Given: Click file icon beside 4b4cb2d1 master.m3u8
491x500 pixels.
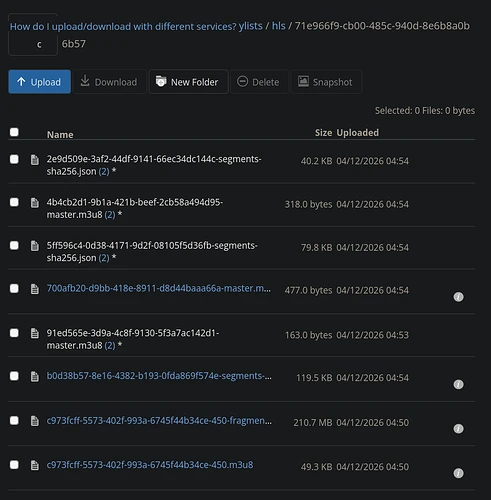Looking at the screenshot, I should tap(35, 203).
